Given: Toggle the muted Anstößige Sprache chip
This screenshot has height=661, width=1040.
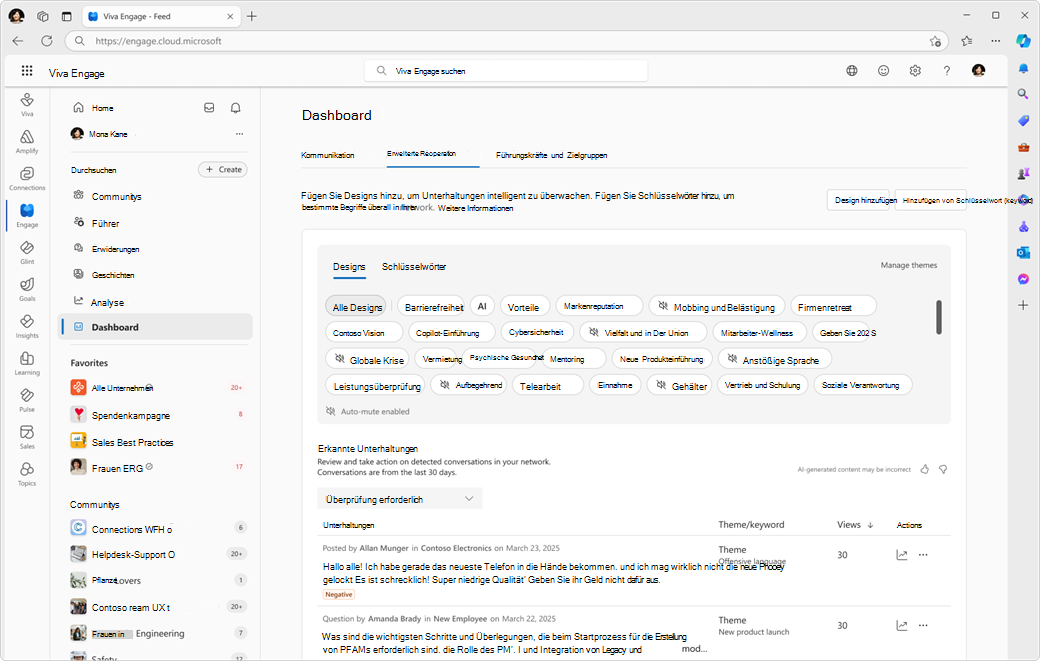Looking at the screenshot, I should click(x=775, y=360).
